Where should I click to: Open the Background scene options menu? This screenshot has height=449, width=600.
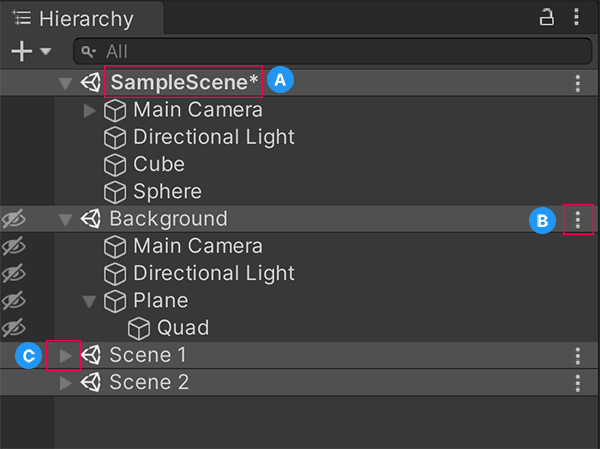(578, 219)
